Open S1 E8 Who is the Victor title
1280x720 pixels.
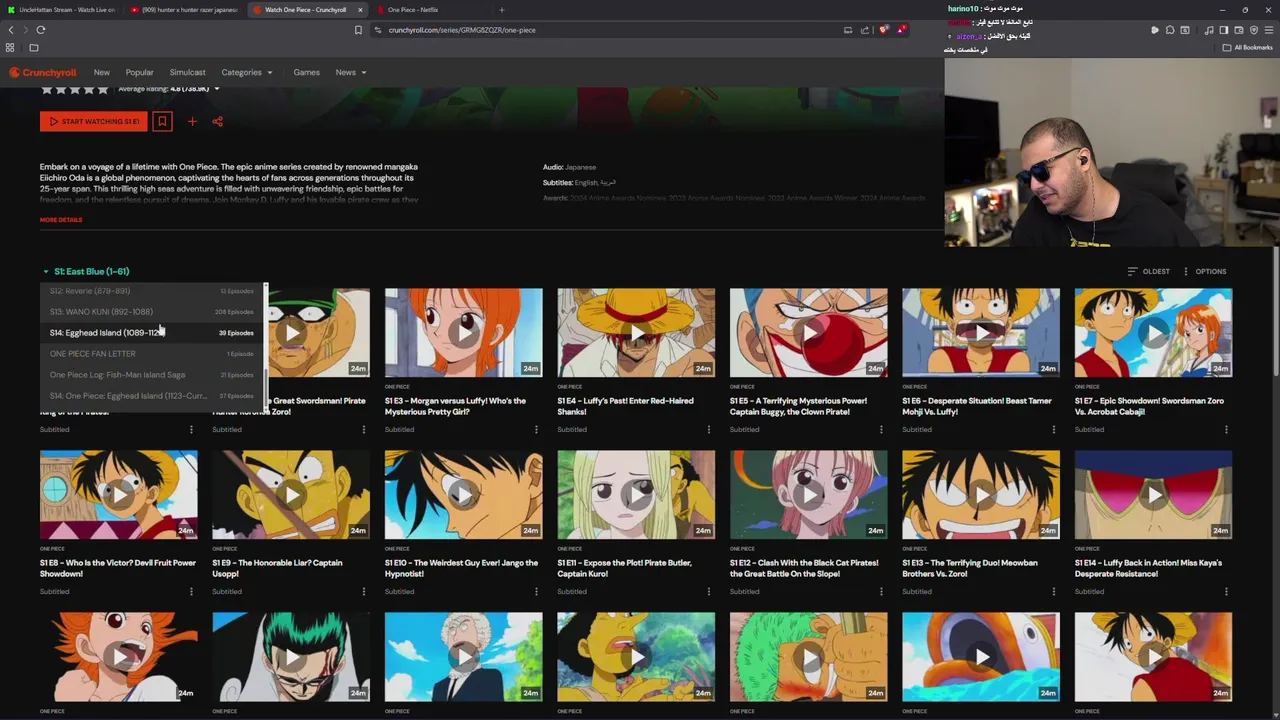click(x=118, y=568)
